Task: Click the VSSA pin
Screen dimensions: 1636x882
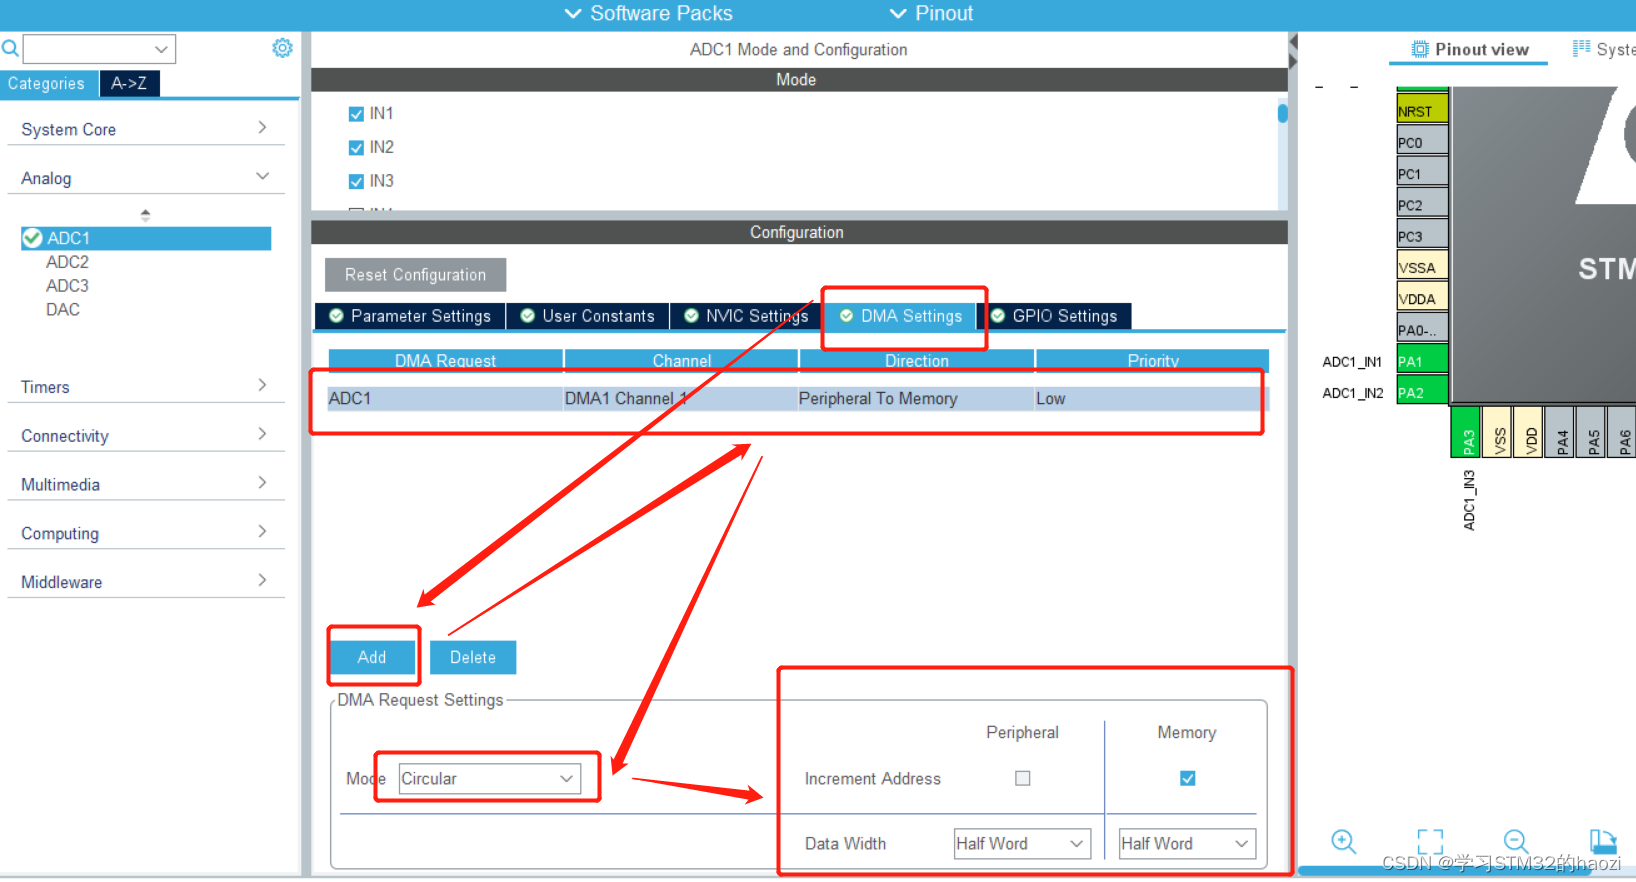Action: pos(1422,267)
